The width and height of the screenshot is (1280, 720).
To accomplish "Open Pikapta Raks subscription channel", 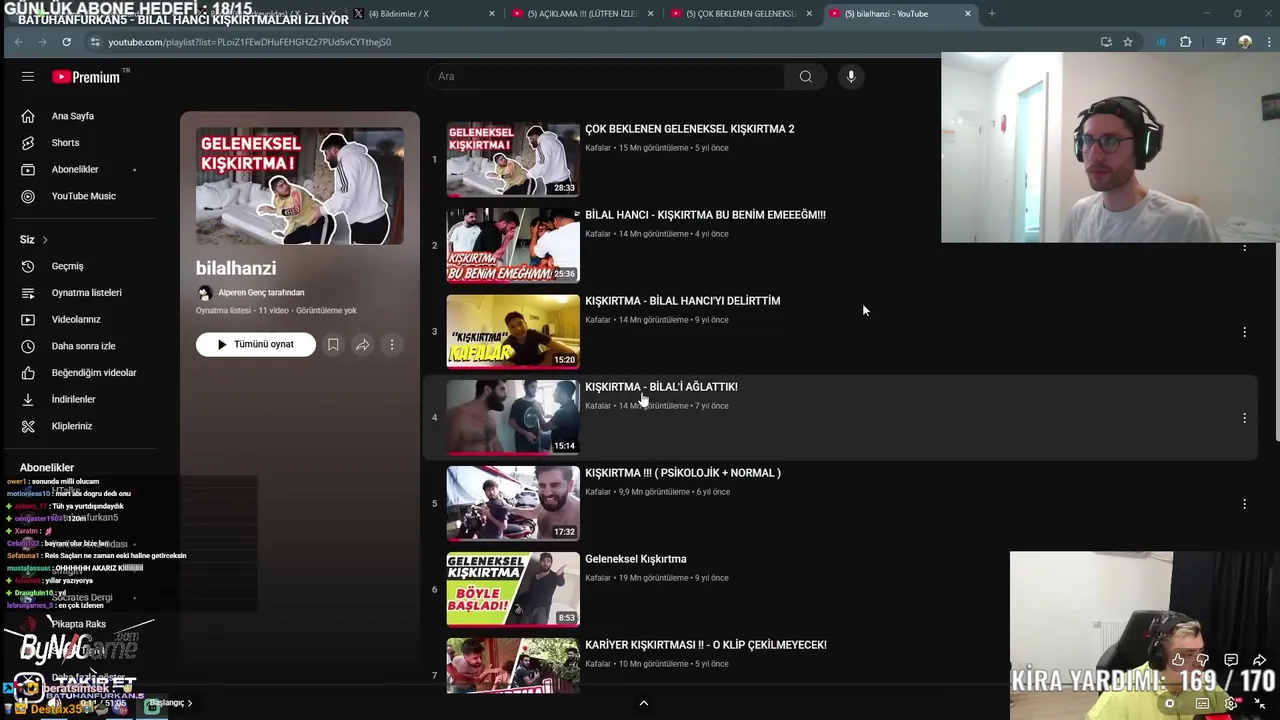I will [x=79, y=624].
